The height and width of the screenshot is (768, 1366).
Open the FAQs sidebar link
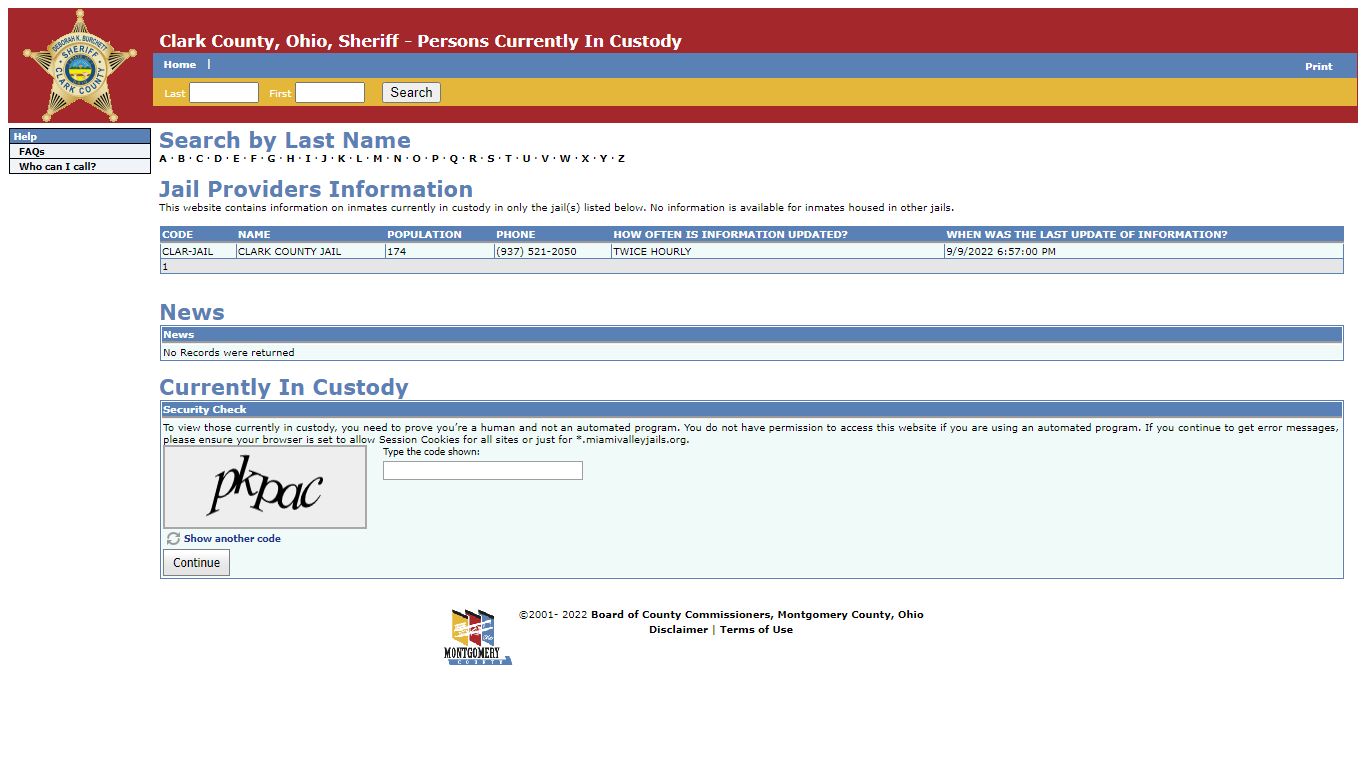tap(32, 152)
